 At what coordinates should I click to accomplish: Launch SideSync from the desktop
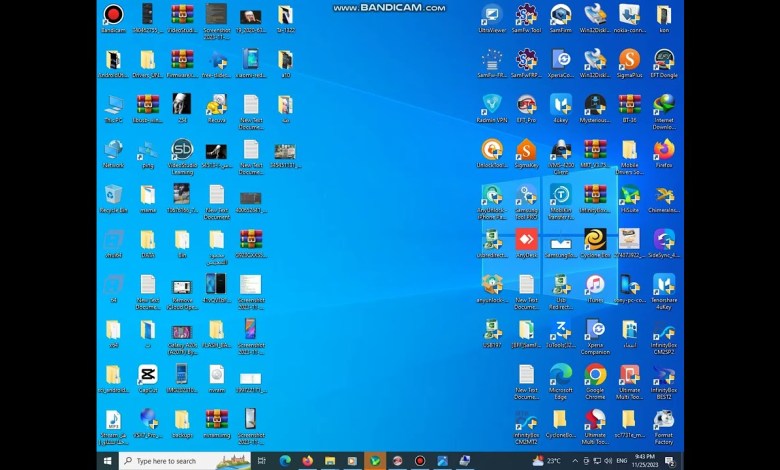[x=664, y=243]
